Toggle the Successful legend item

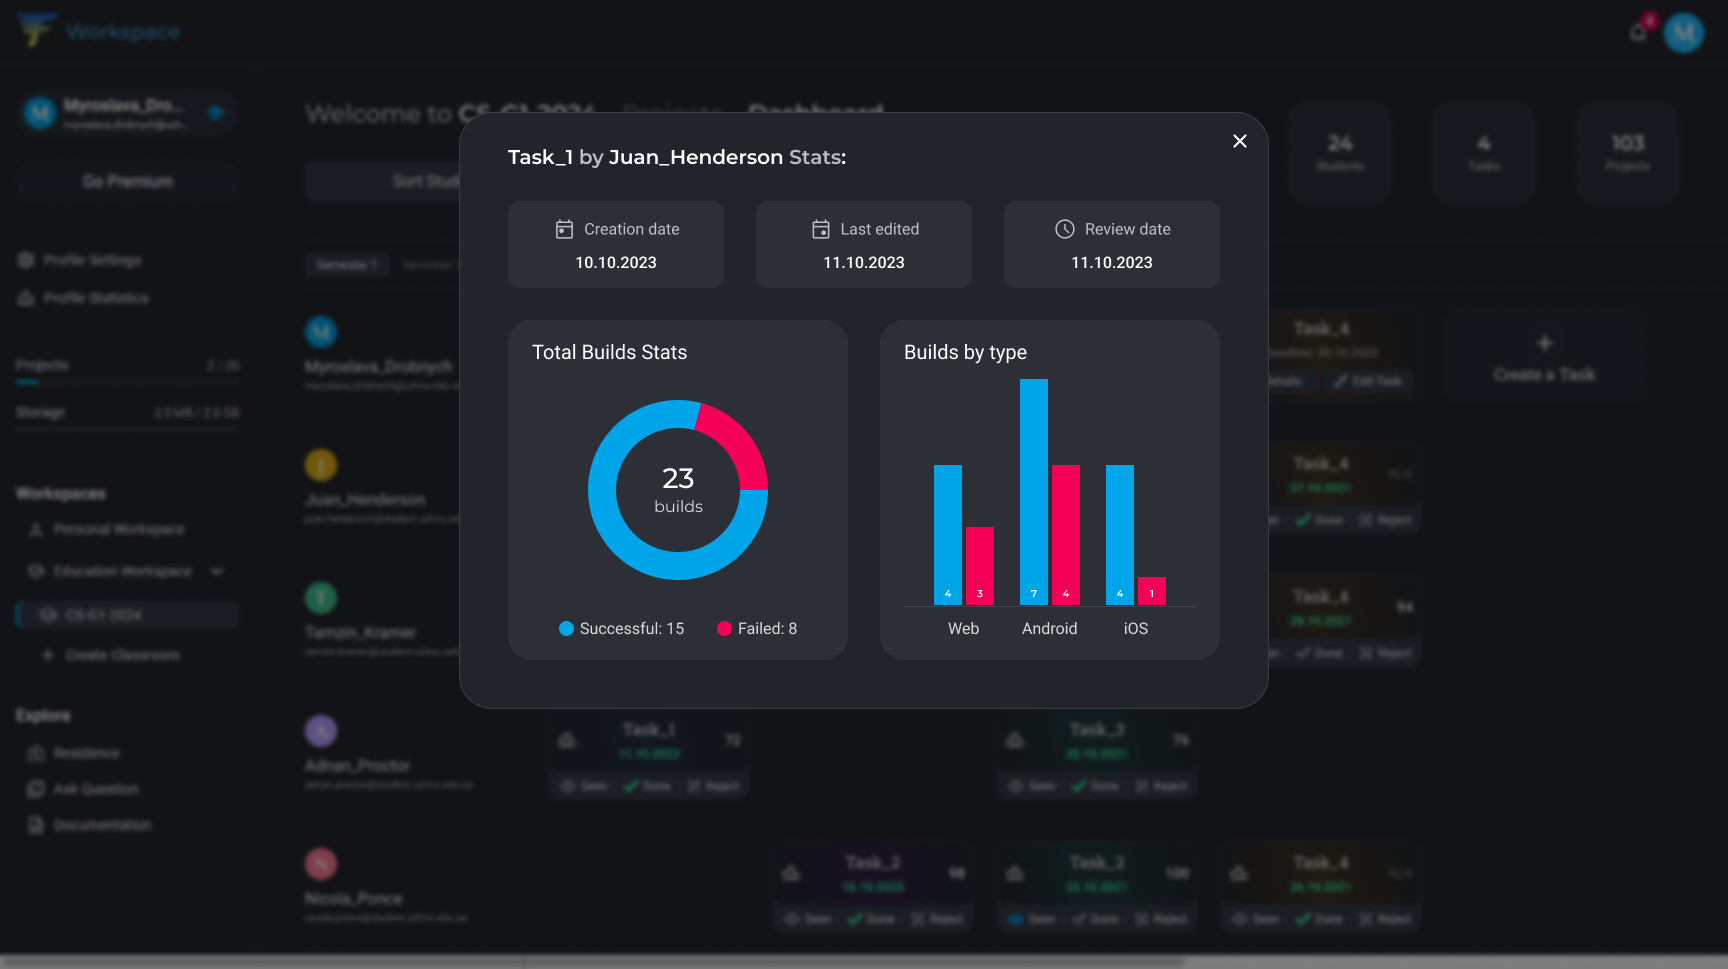coord(621,628)
